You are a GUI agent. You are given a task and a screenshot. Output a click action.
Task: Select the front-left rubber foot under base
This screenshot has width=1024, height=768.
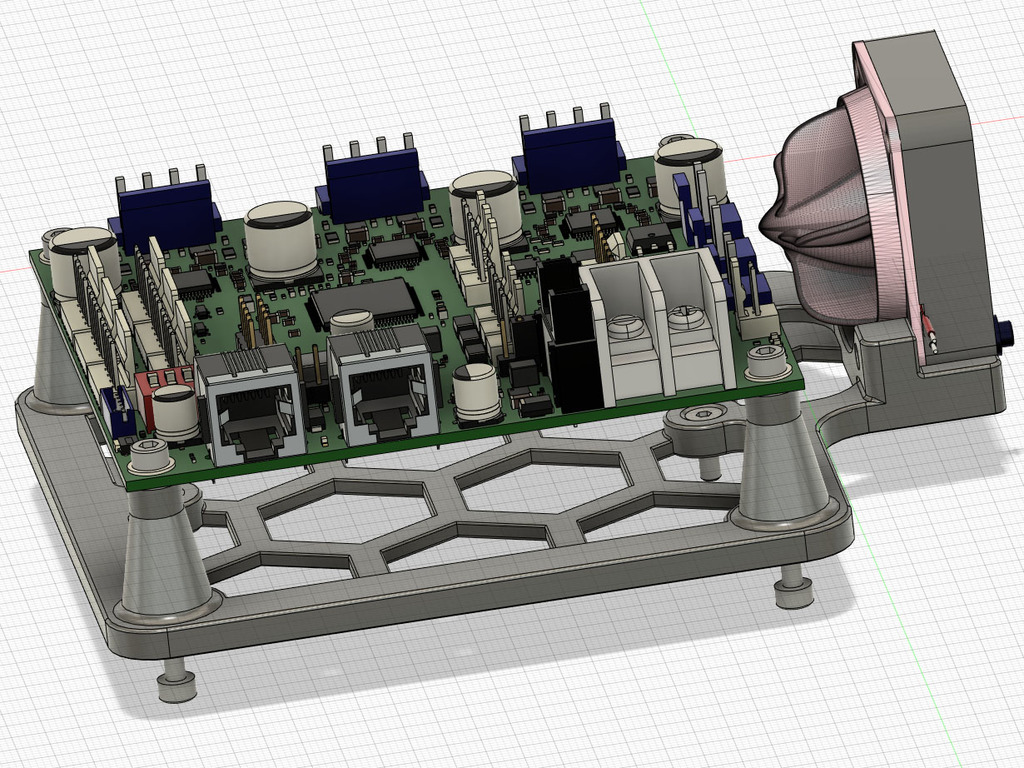[x=176, y=680]
